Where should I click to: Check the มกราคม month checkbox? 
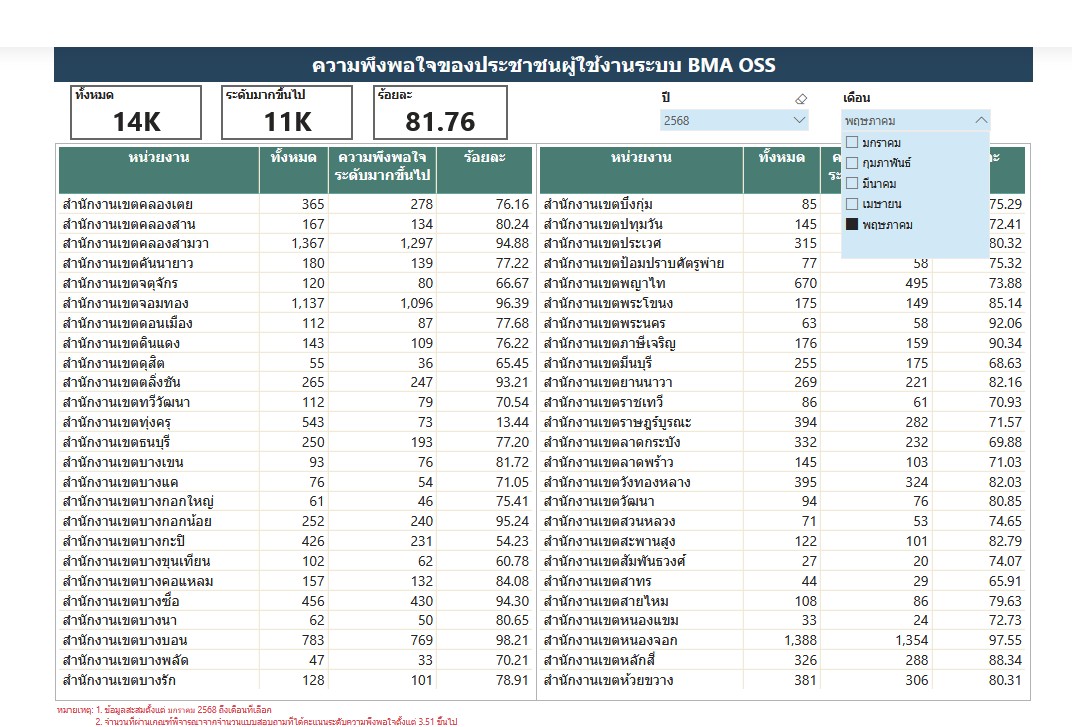click(852, 142)
